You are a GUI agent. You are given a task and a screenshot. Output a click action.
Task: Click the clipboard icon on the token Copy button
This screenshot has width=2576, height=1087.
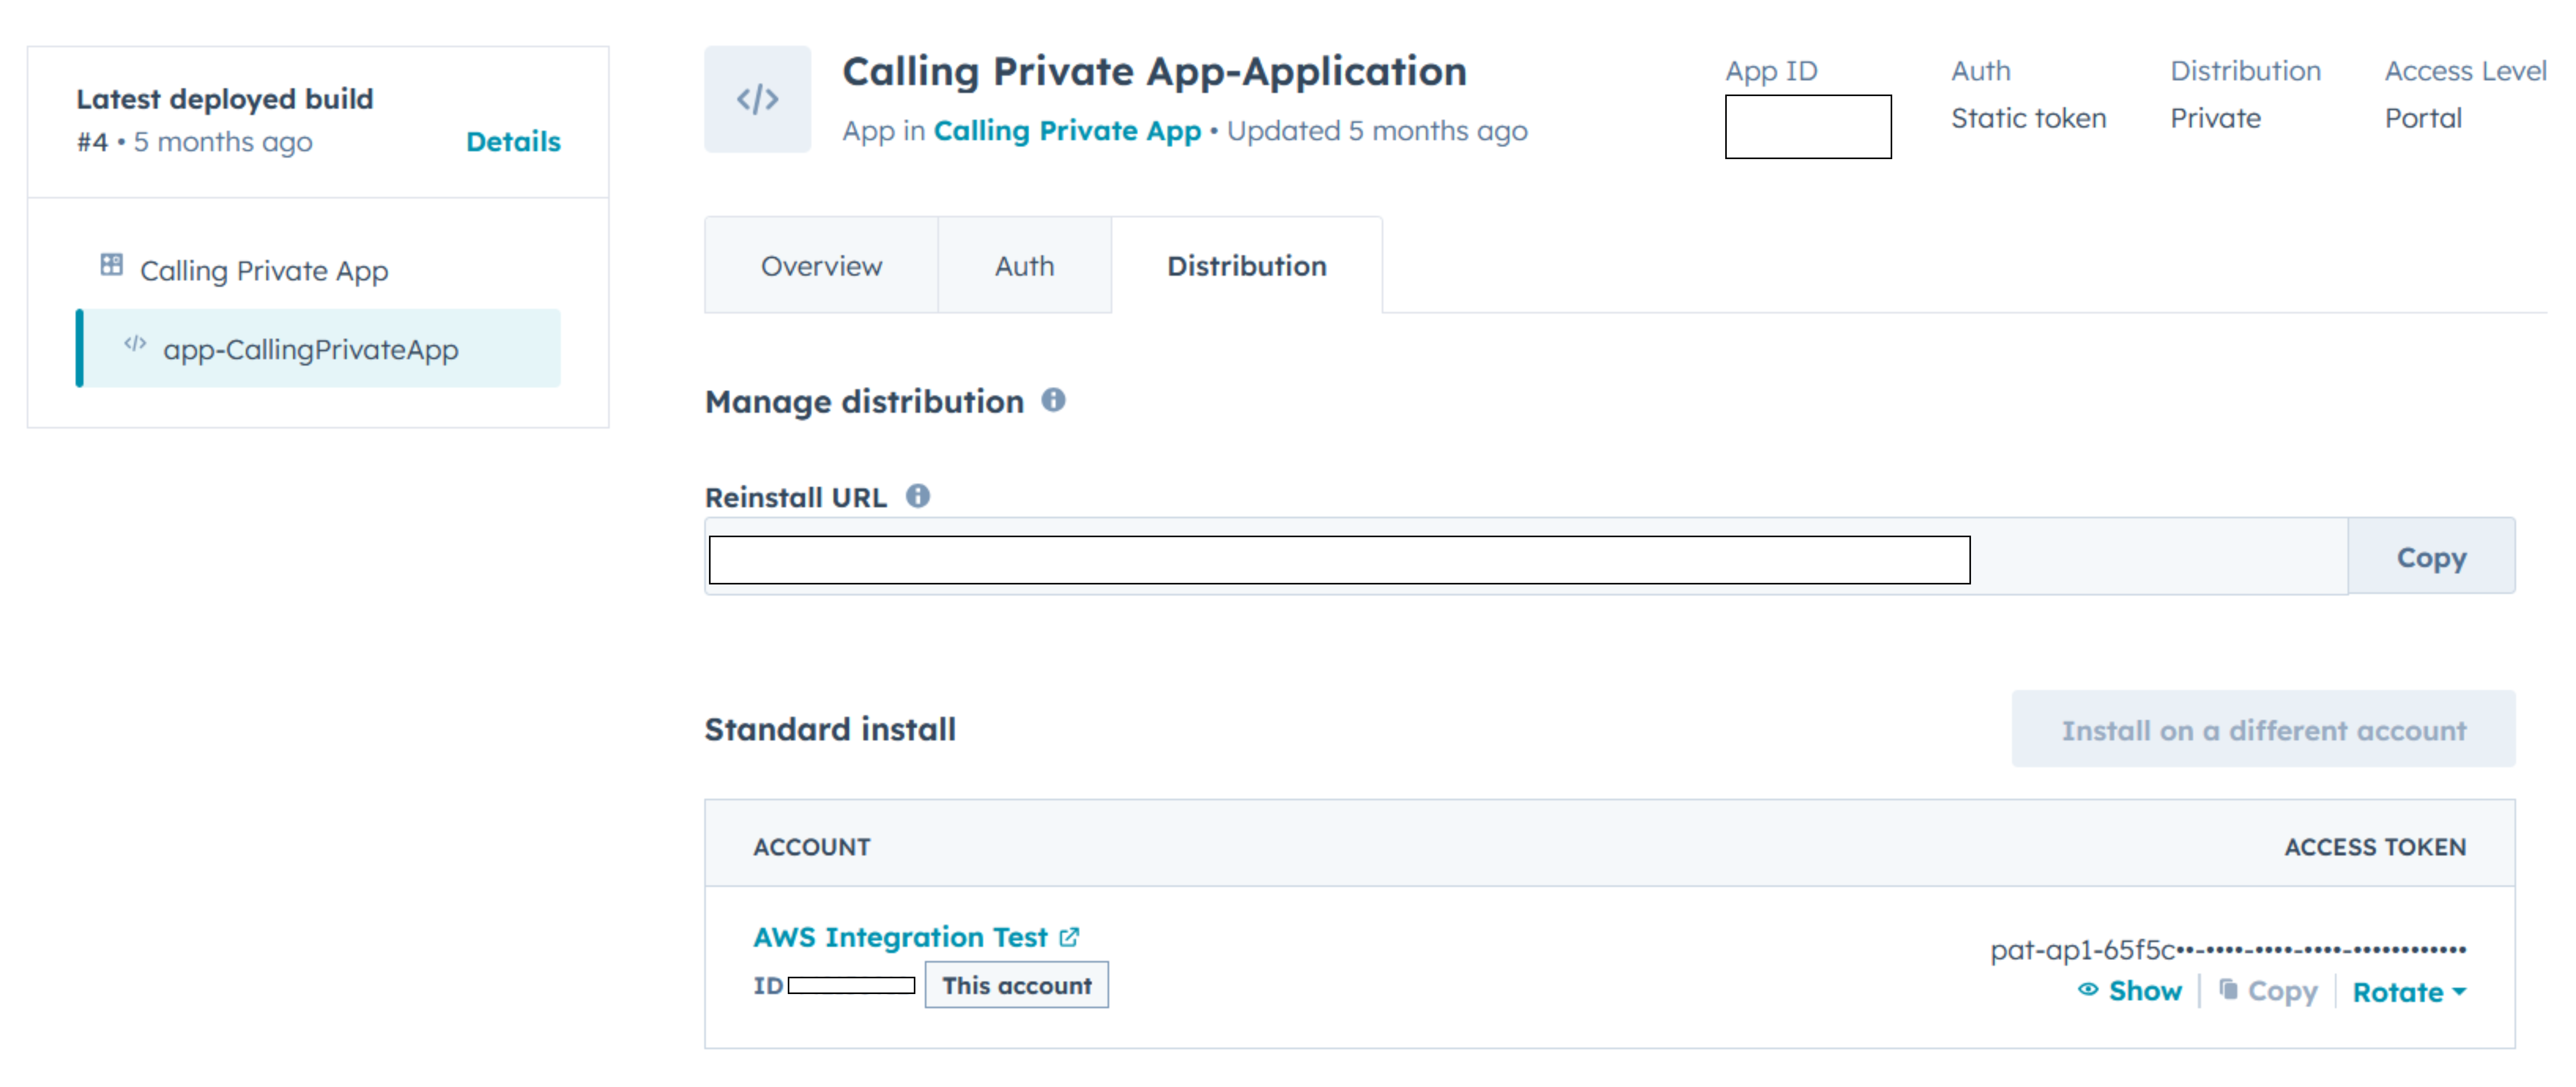point(2228,989)
